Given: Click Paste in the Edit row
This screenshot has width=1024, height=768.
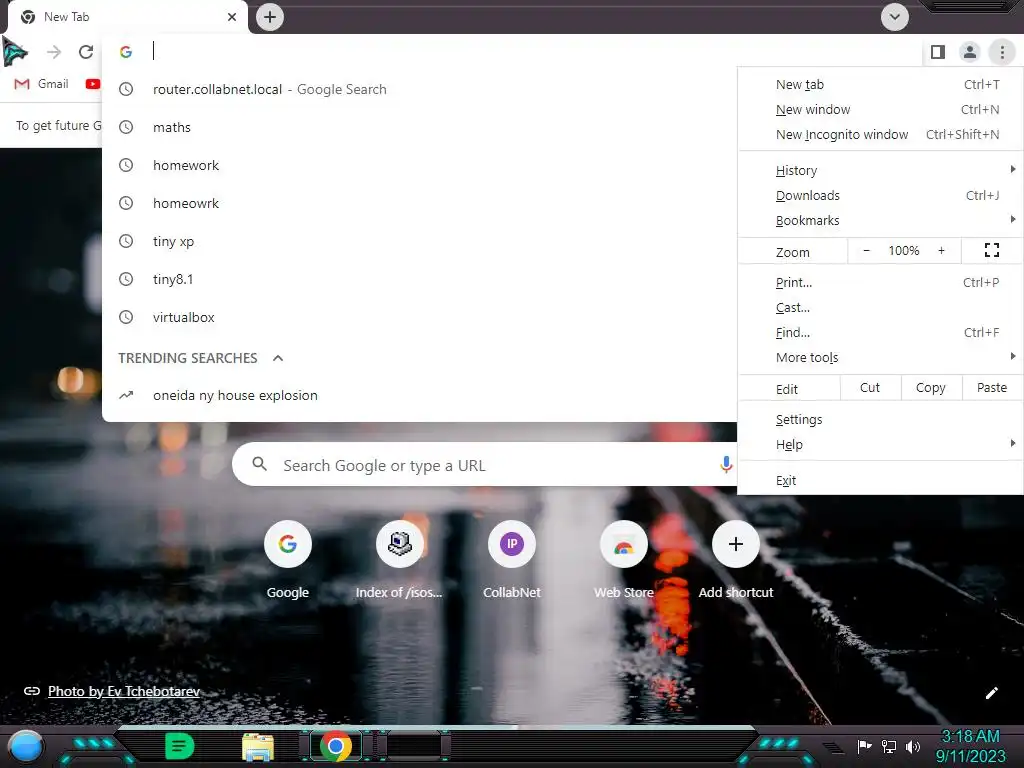Looking at the screenshot, I should (x=991, y=388).
